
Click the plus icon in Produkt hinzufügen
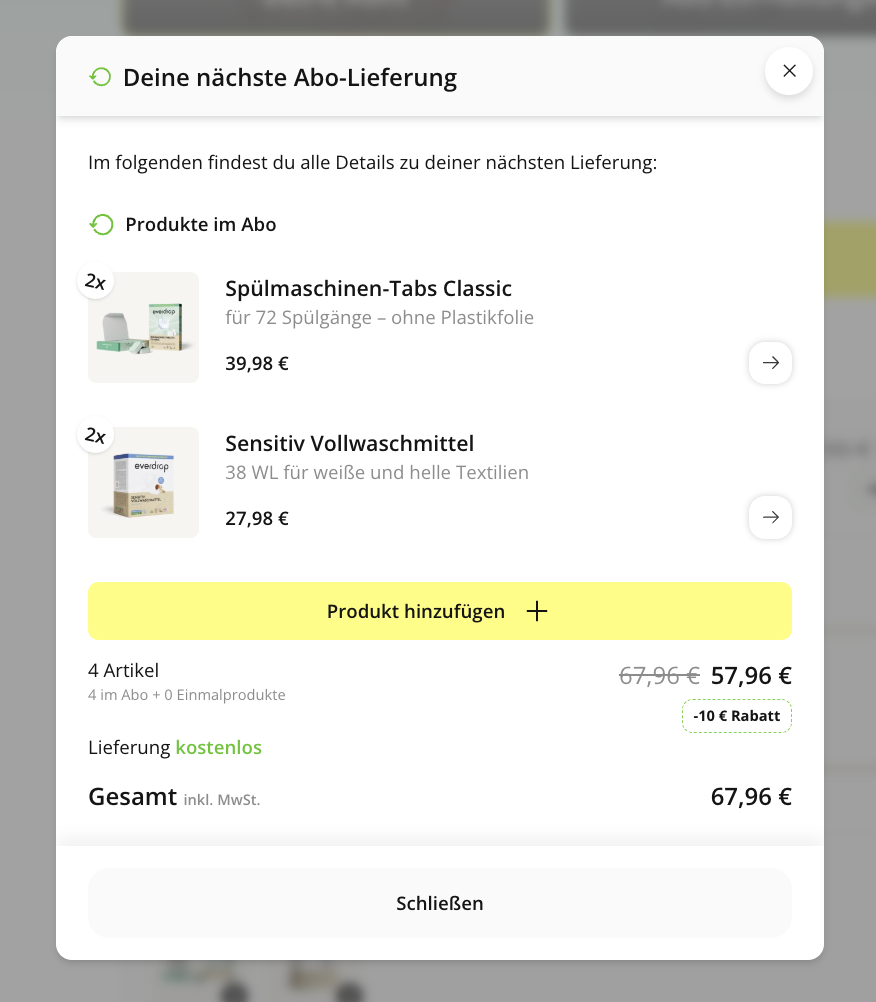click(x=537, y=611)
